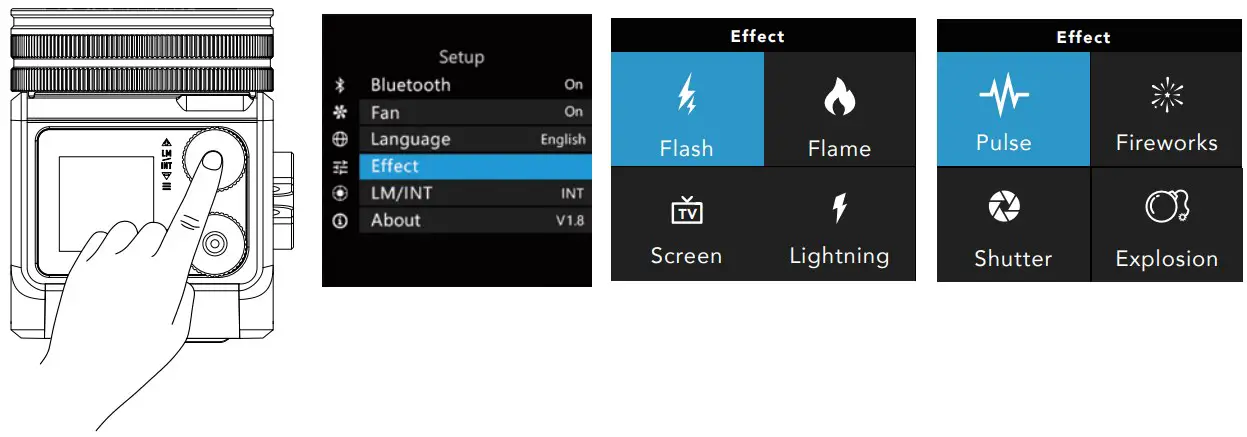1247x437 pixels.
Task: Click the info icon beside About
Action: [x=340, y=221]
